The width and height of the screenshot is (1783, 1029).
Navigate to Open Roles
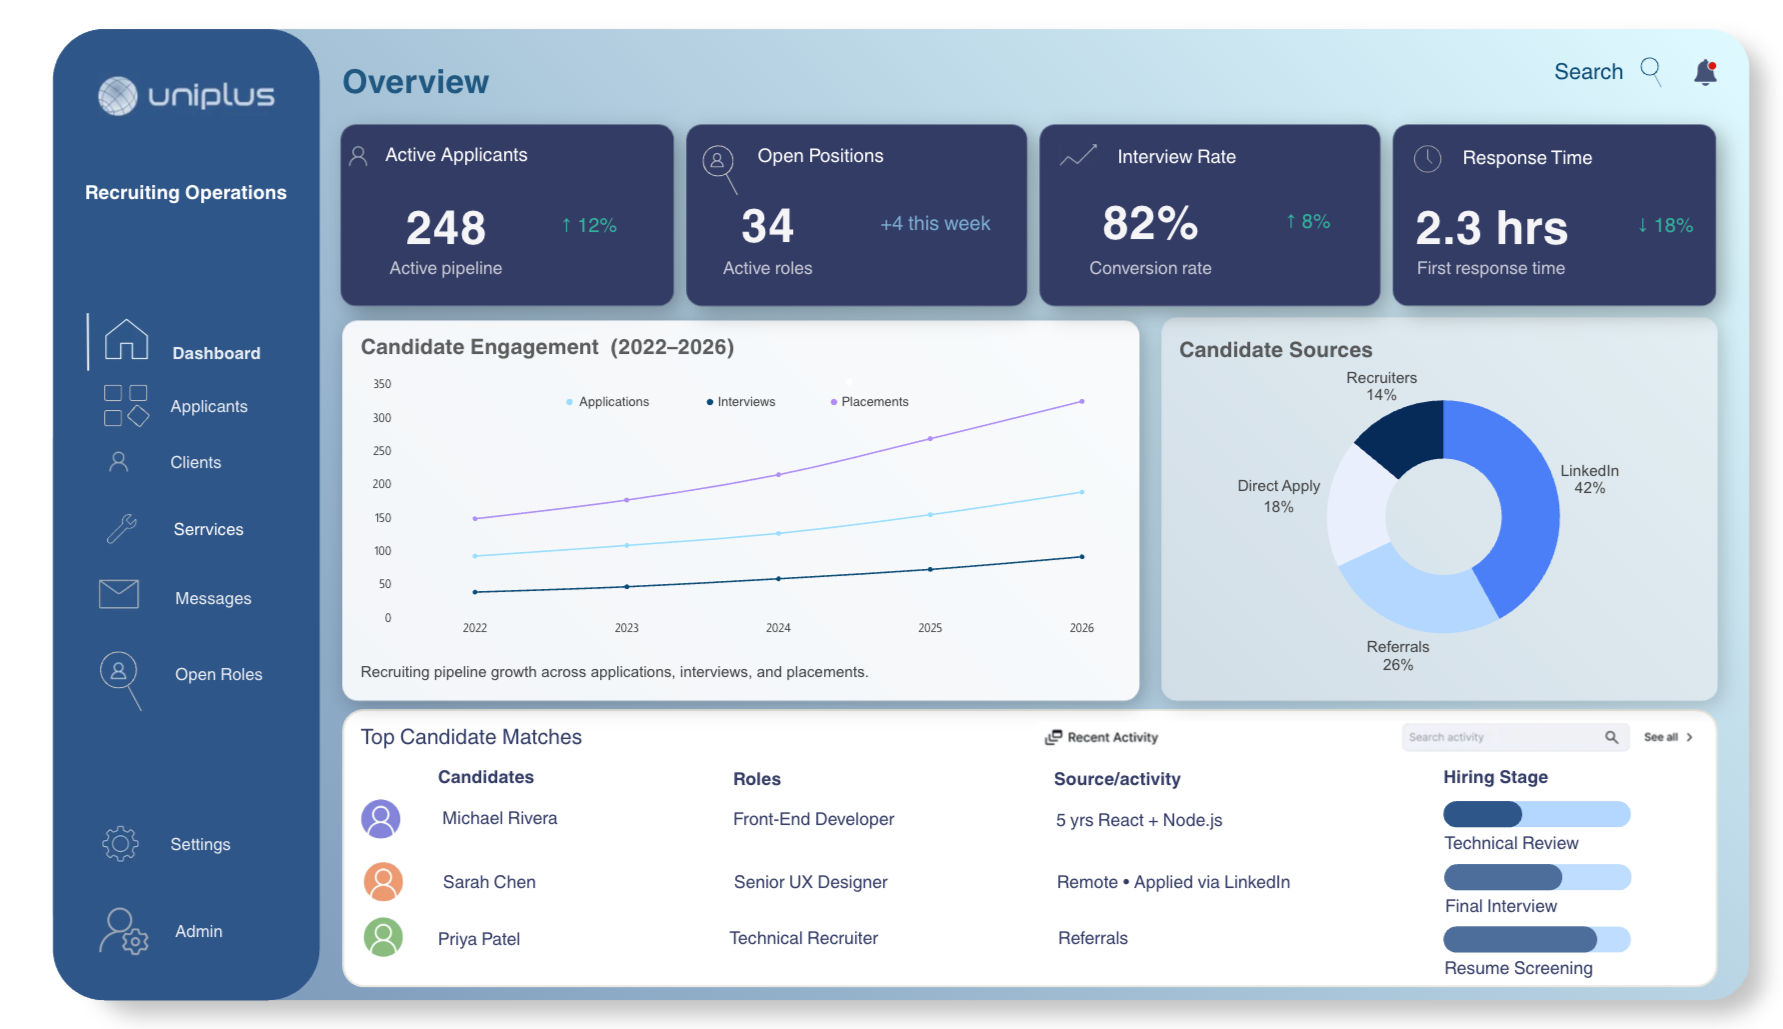(x=219, y=674)
